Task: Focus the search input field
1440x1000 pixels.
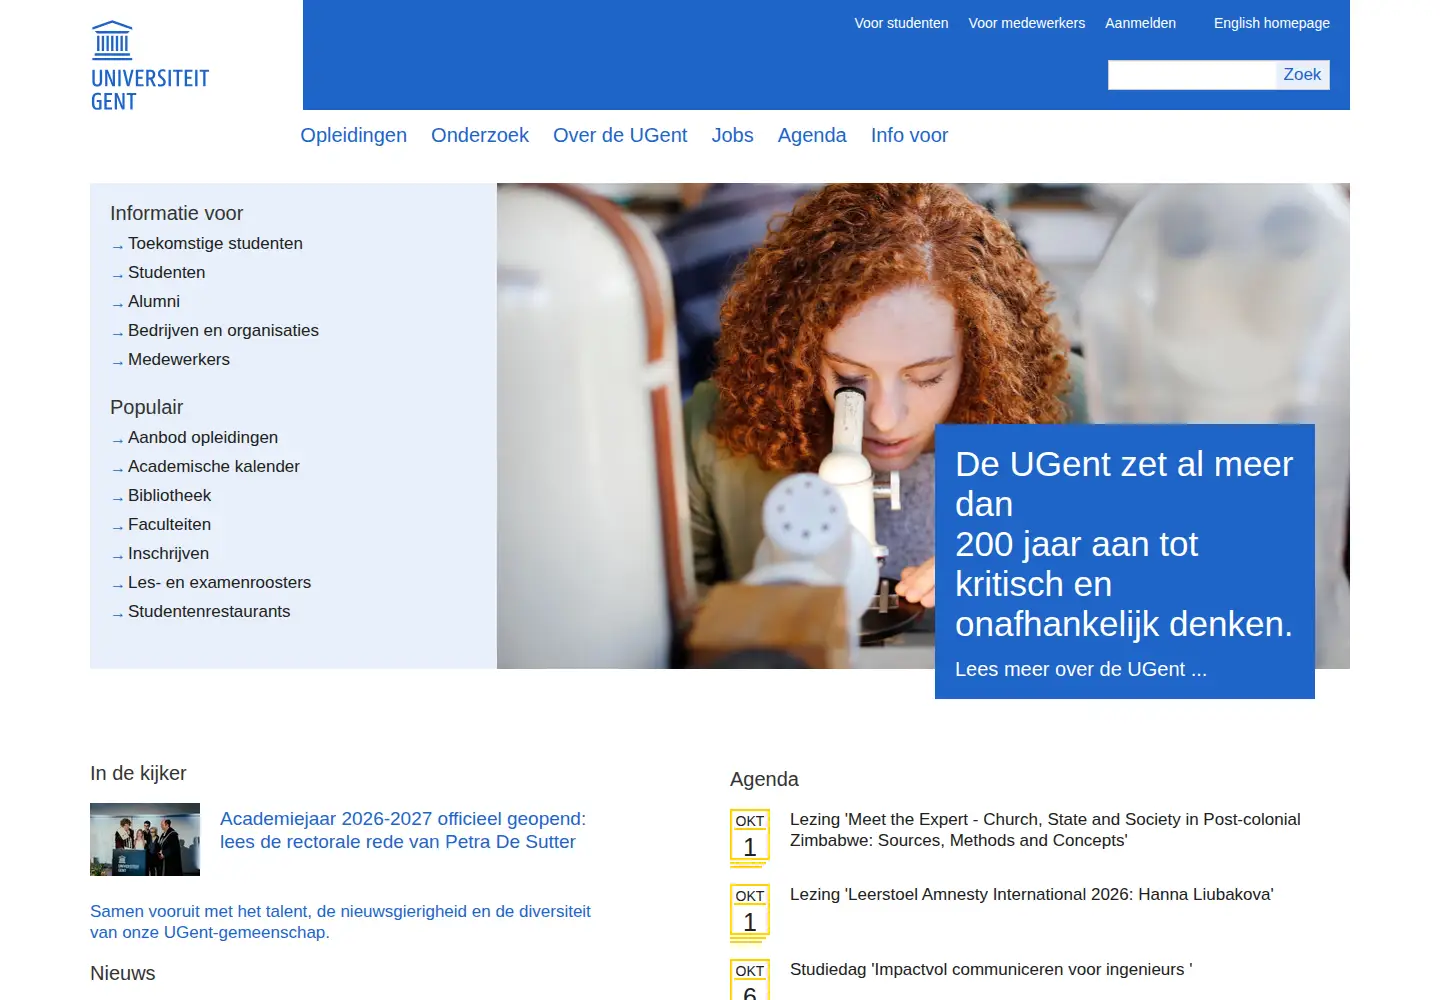Action: pyautogui.click(x=1192, y=75)
